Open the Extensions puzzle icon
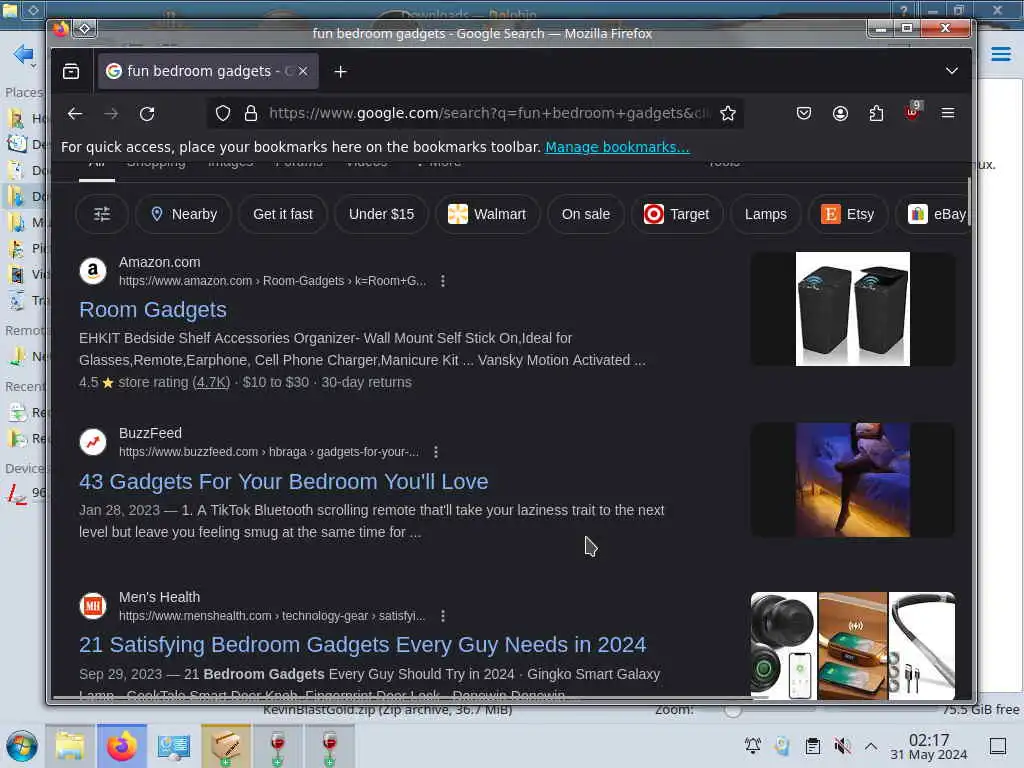Screen dimensions: 1024x768 click(x=876, y=114)
